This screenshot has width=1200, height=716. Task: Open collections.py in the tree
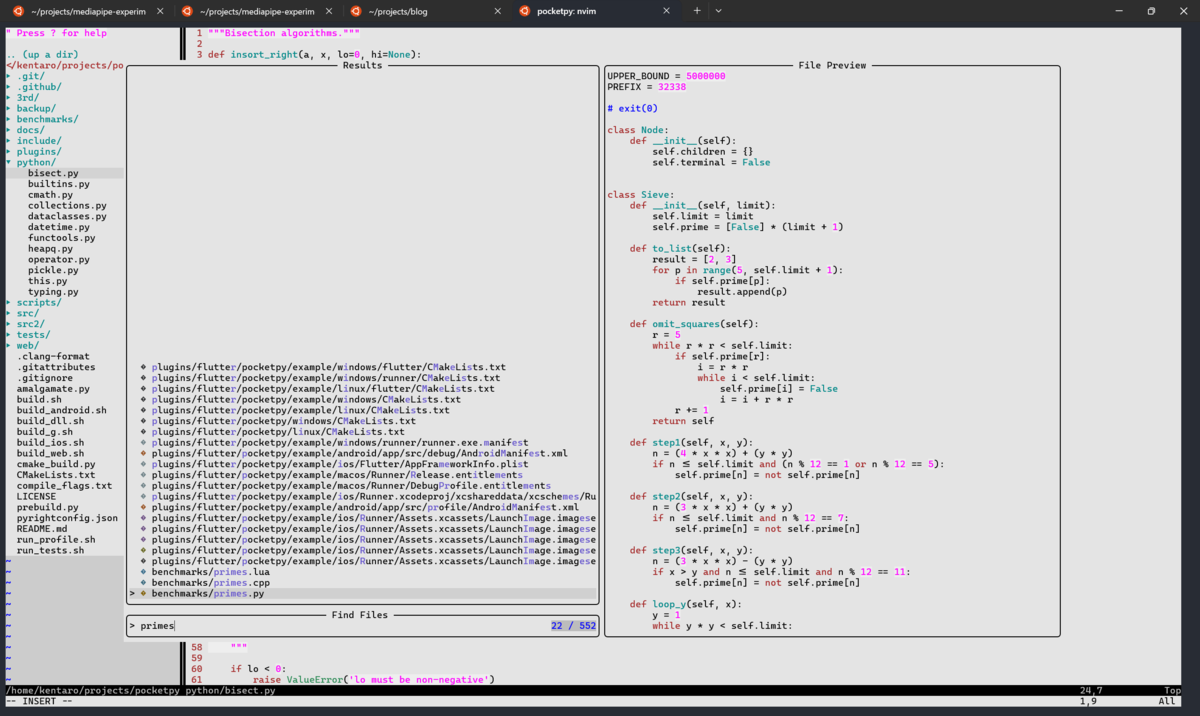tap(67, 205)
